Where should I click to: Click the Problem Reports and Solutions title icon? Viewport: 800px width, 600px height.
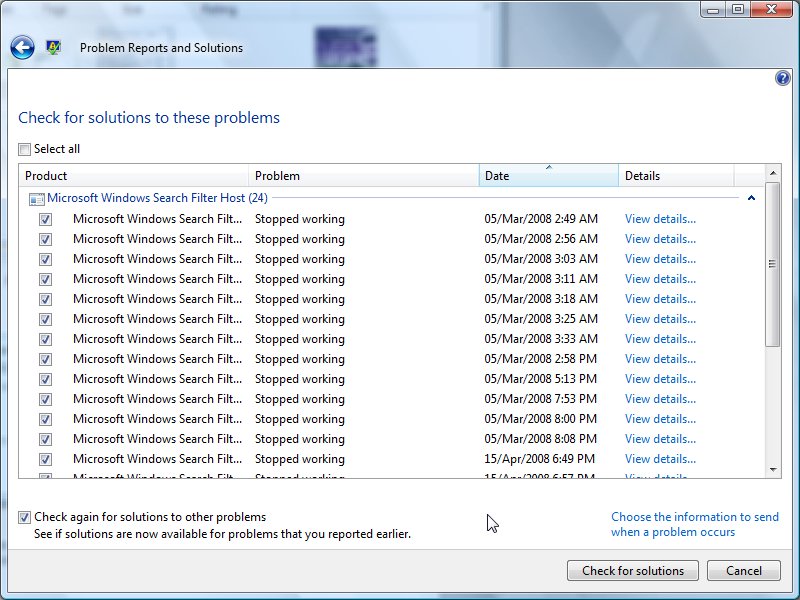pos(53,47)
